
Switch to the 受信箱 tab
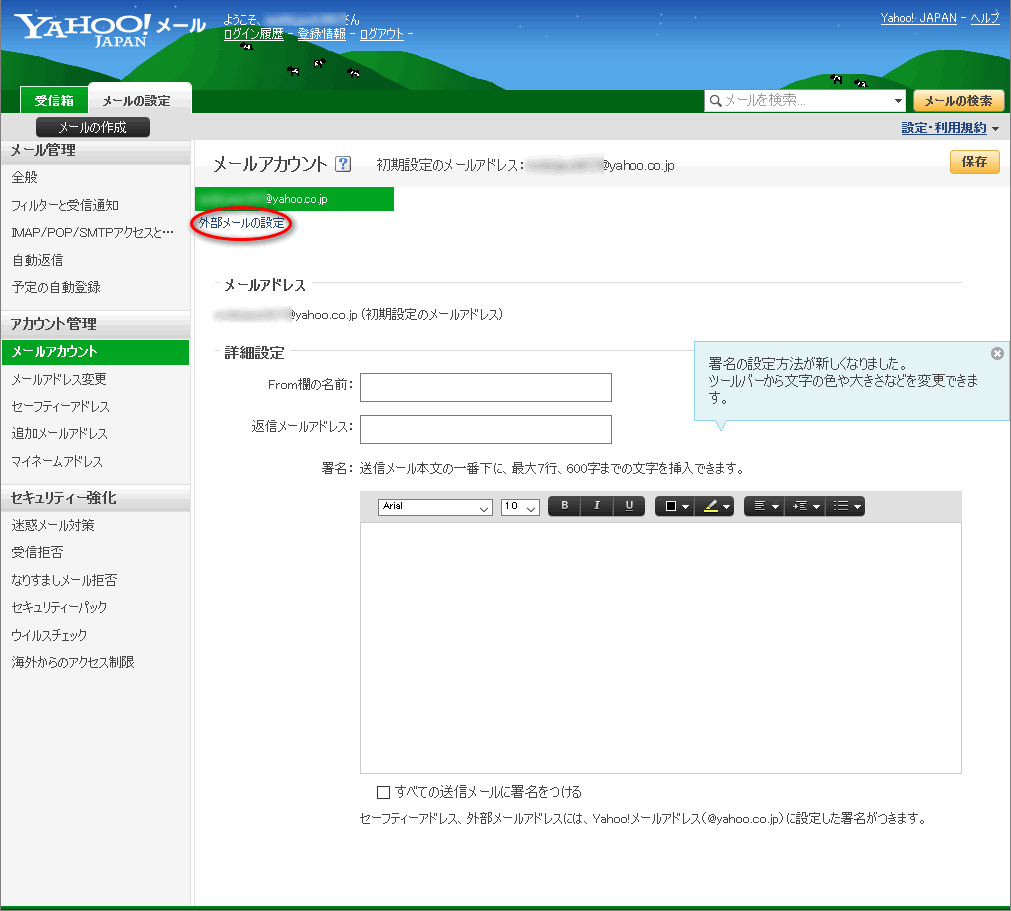(54, 100)
